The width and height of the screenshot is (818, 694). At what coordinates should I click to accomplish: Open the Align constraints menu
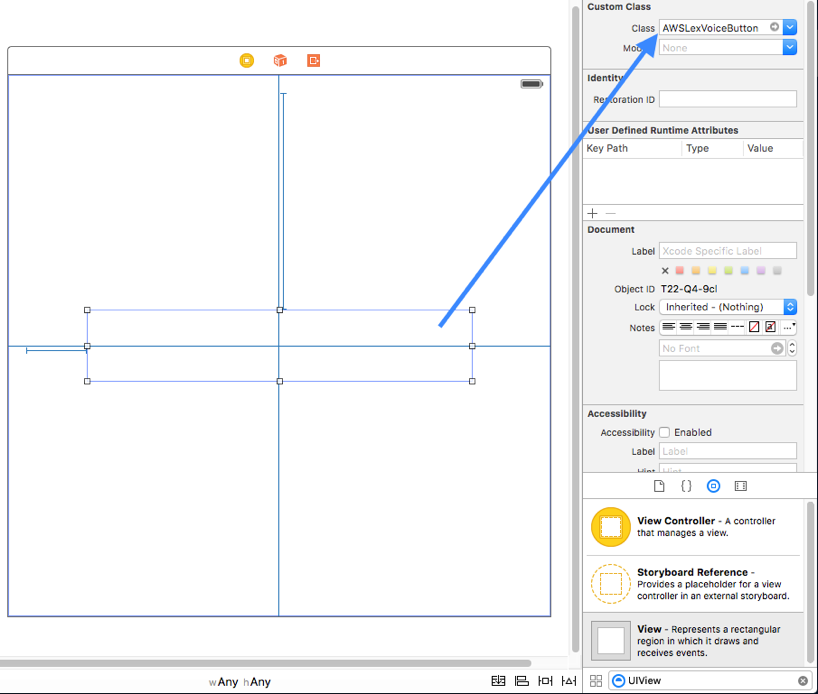(522, 681)
